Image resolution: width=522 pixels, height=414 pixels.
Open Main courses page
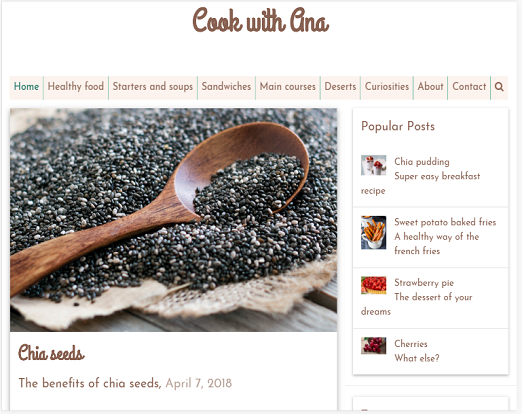(x=287, y=87)
